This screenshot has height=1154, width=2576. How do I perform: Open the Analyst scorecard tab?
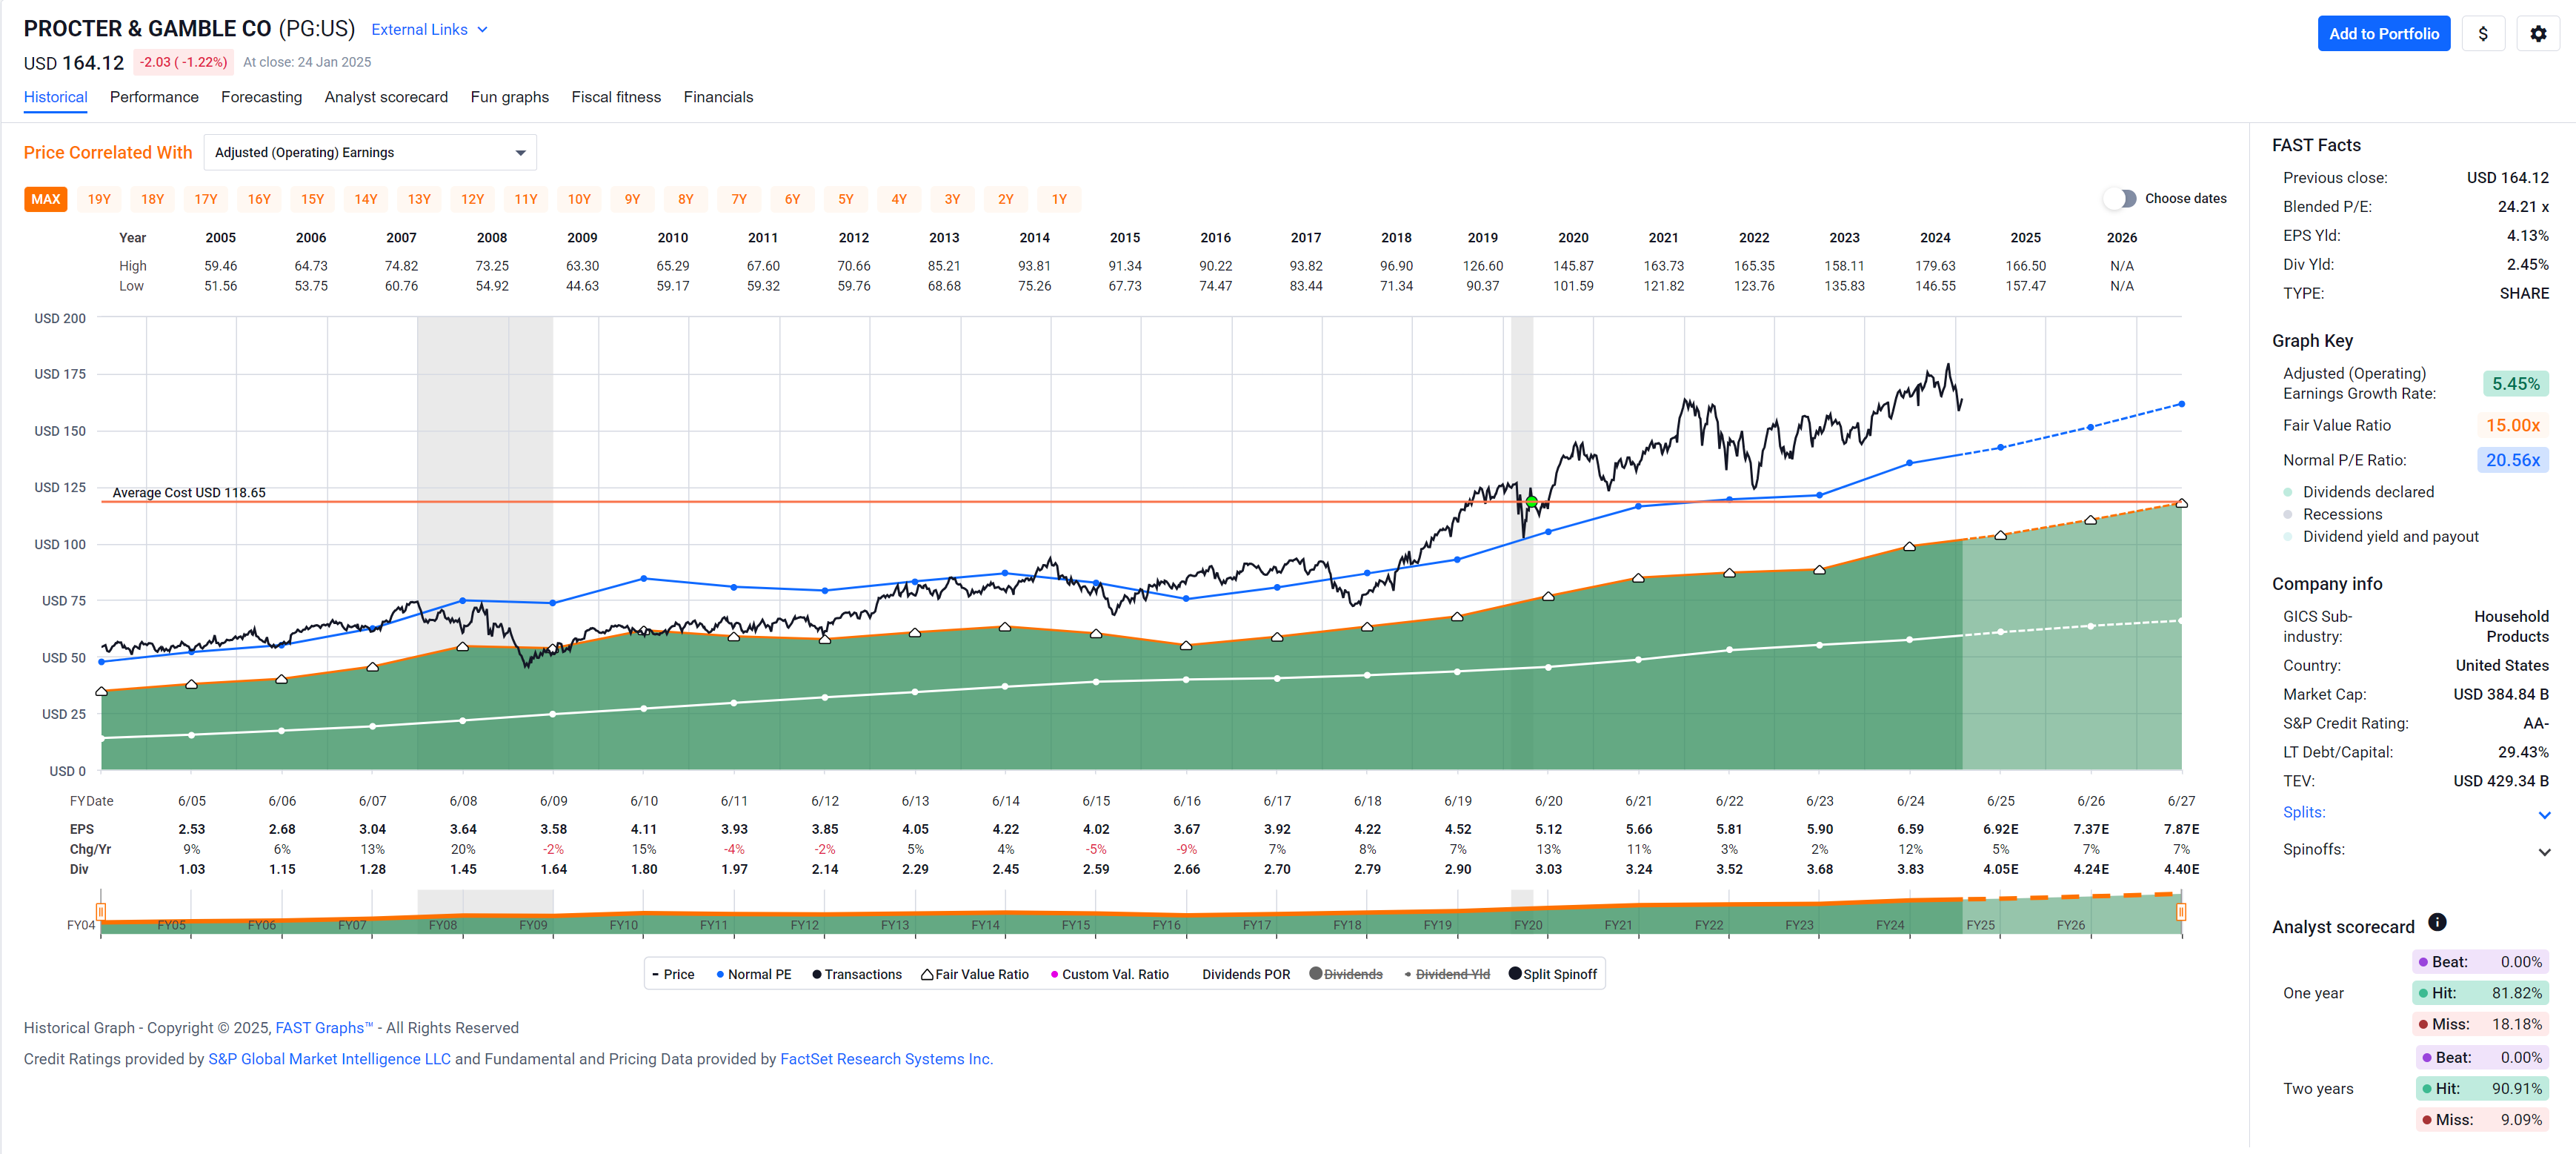(x=386, y=97)
